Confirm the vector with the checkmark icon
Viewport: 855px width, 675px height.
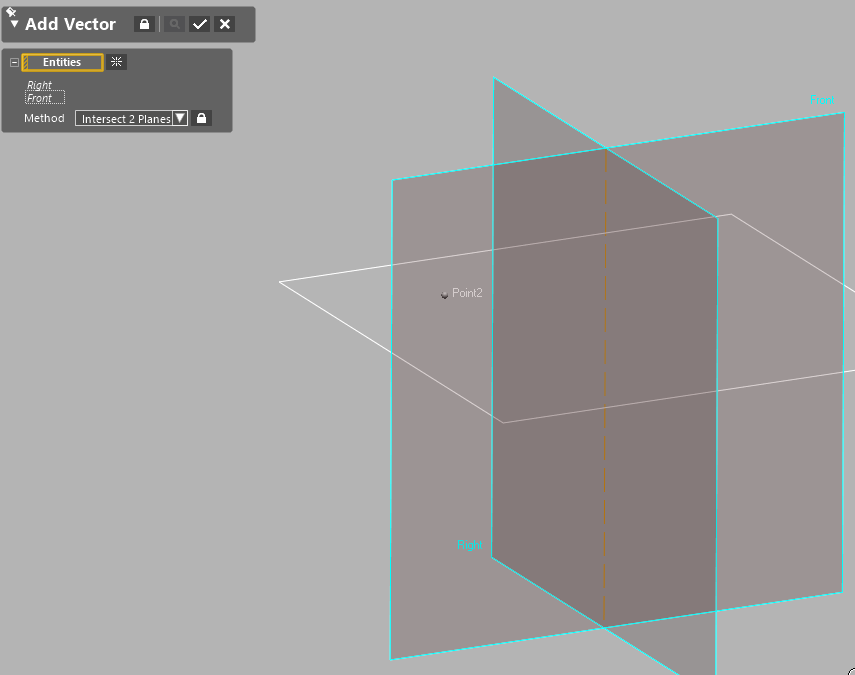pos(197,24)
